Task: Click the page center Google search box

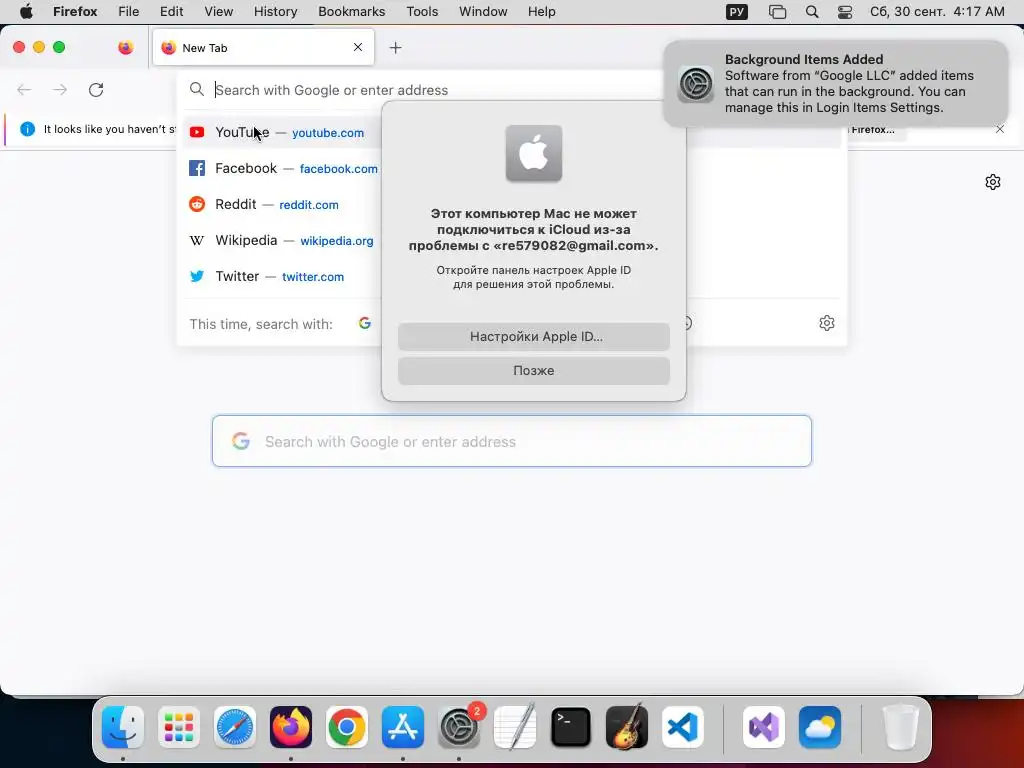Action: pyautogui.click(x=512, y=441)
